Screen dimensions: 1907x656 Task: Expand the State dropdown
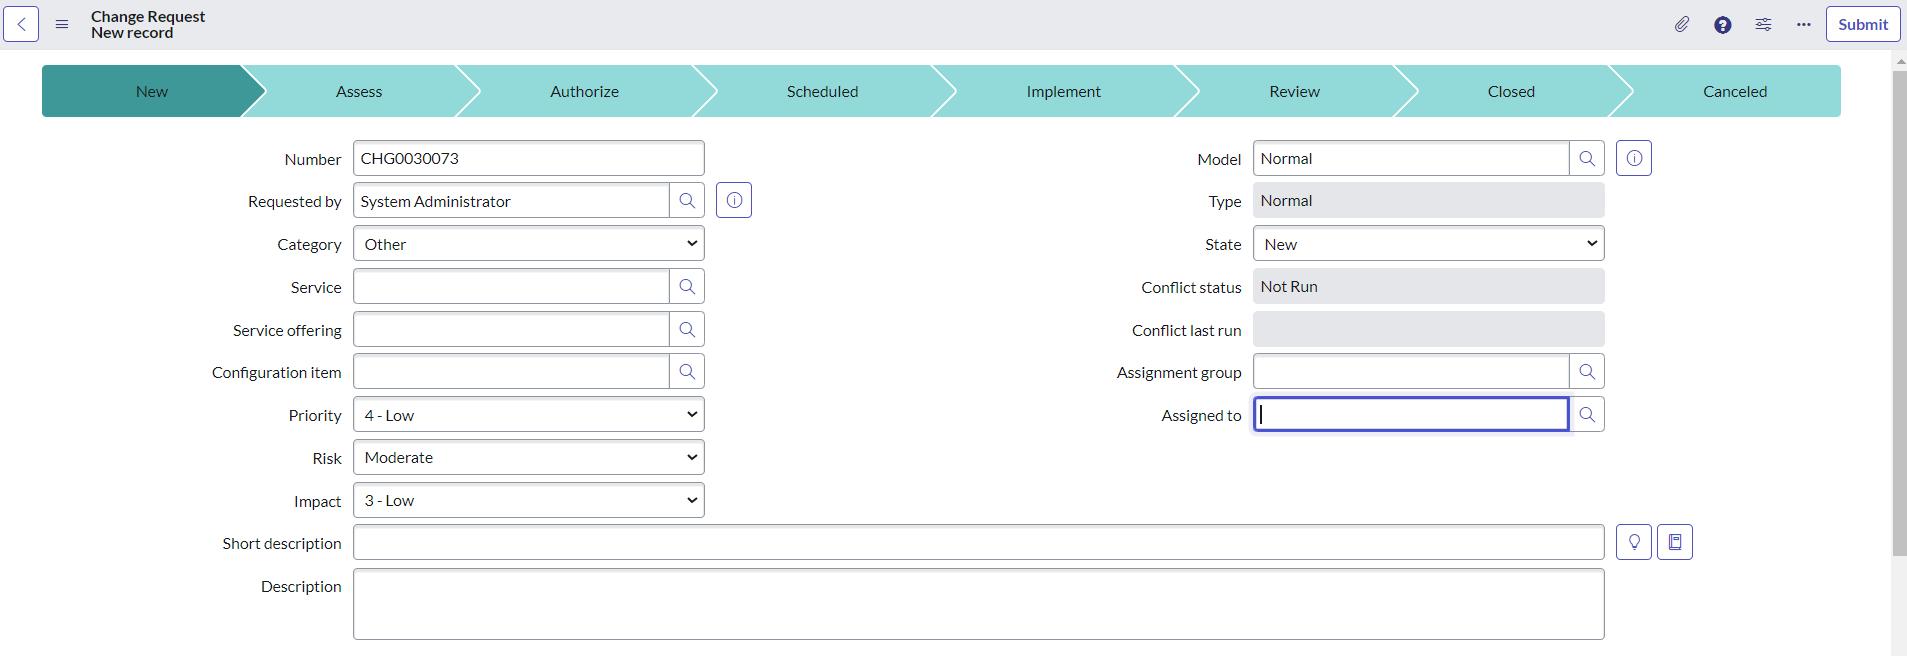click(x=1428, y=244)
